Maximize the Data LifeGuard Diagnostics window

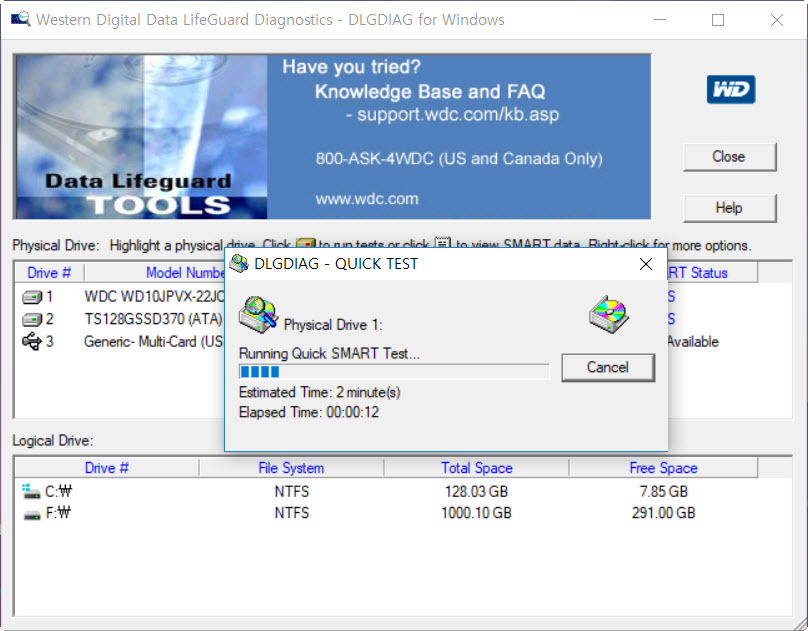click(x=718, y=20)
